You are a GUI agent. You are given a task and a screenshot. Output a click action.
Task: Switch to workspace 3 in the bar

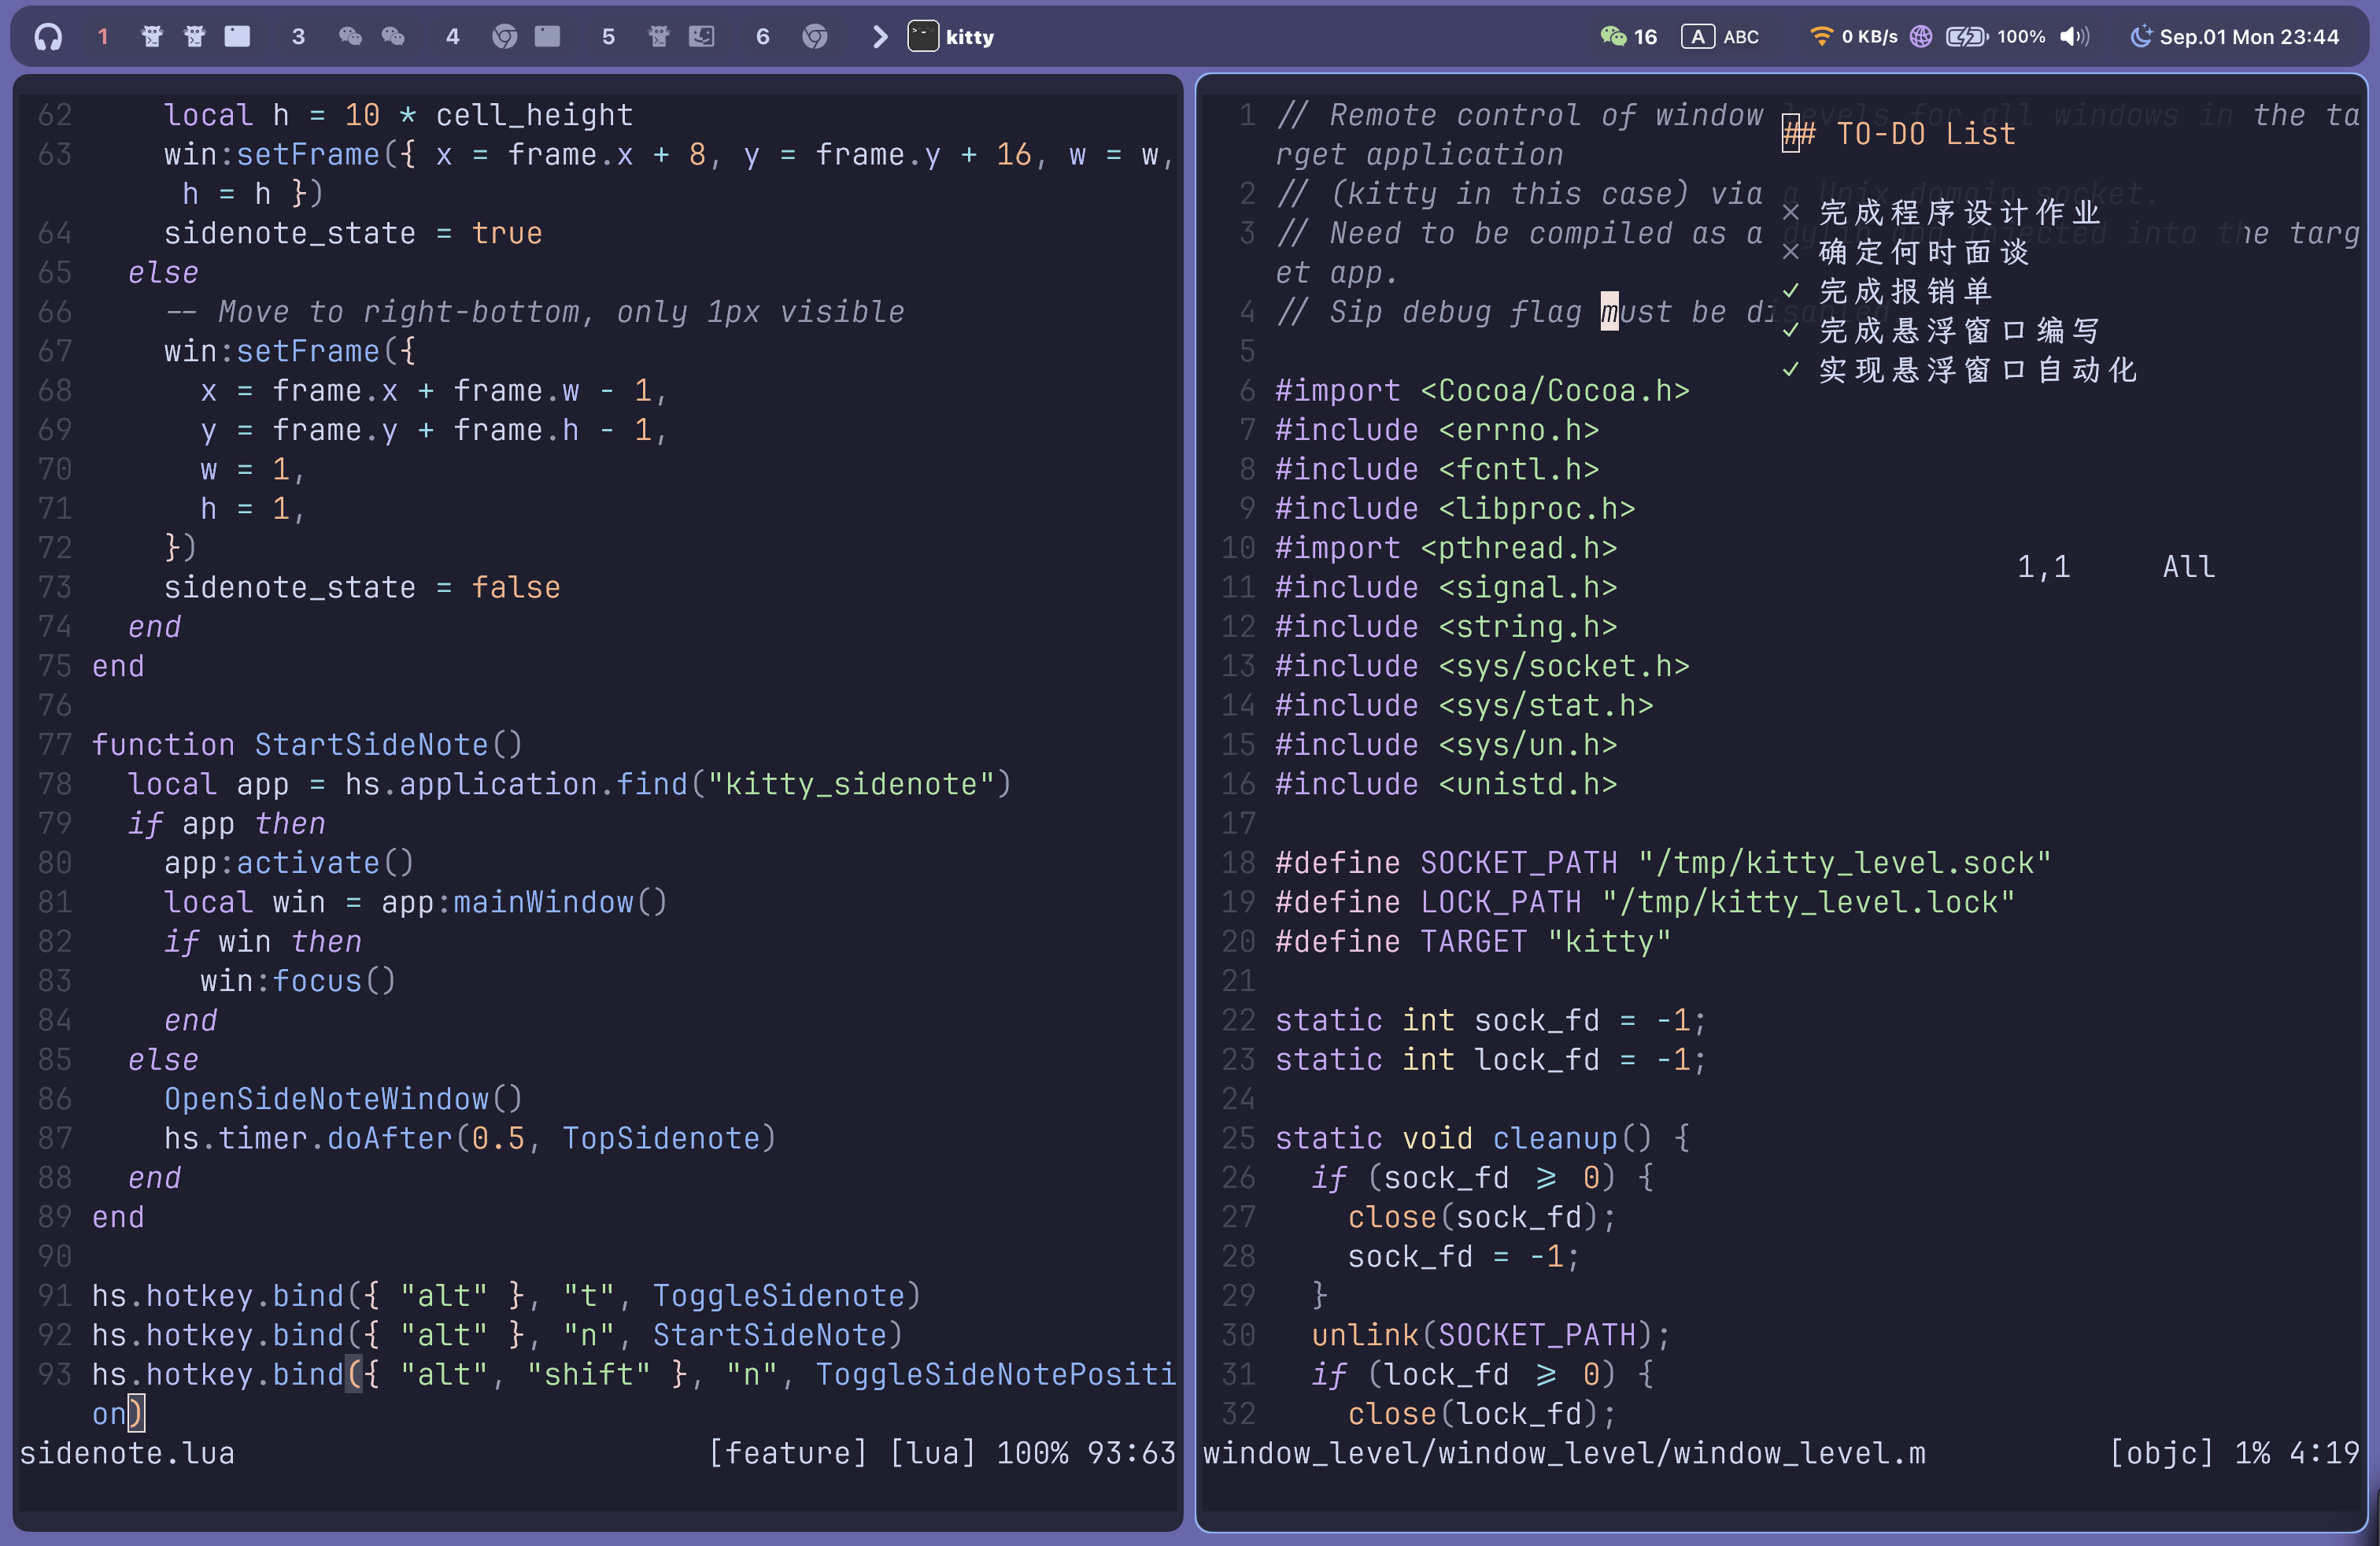298,37
